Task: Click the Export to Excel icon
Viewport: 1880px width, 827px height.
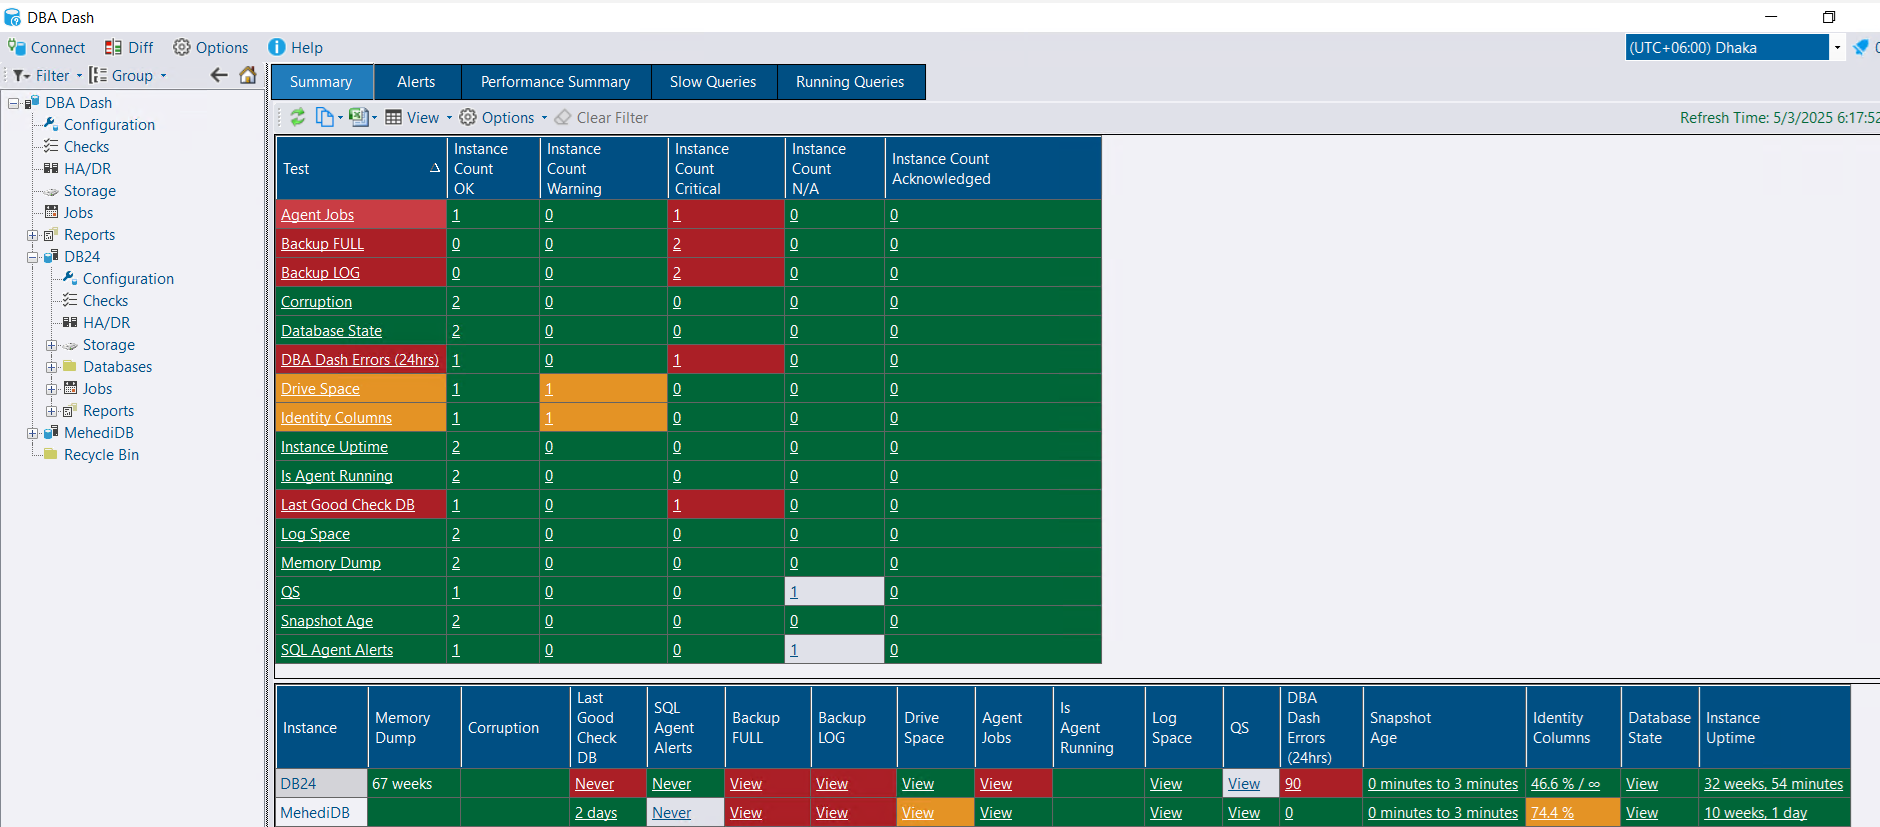Action: 358,117
